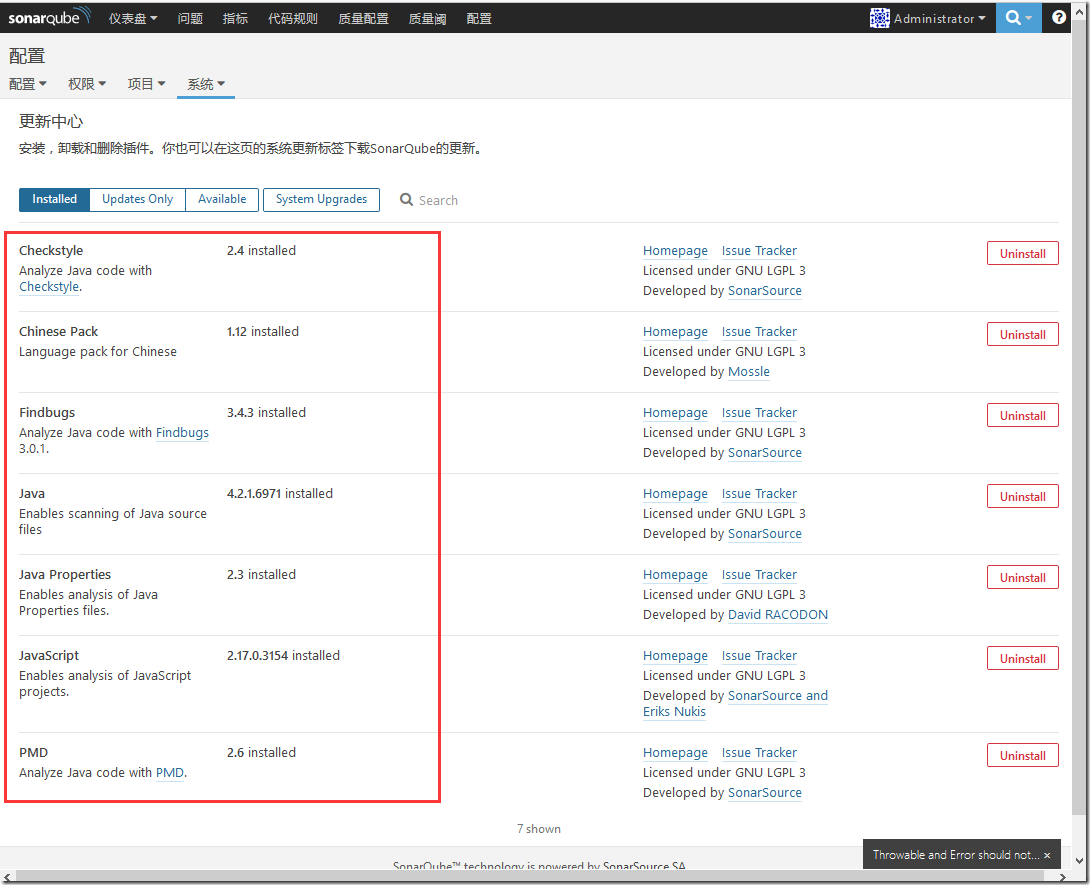Viewport: 1090px width, 885px height.
Task: Click the Throwable and Error notification text
Action: 956,855
